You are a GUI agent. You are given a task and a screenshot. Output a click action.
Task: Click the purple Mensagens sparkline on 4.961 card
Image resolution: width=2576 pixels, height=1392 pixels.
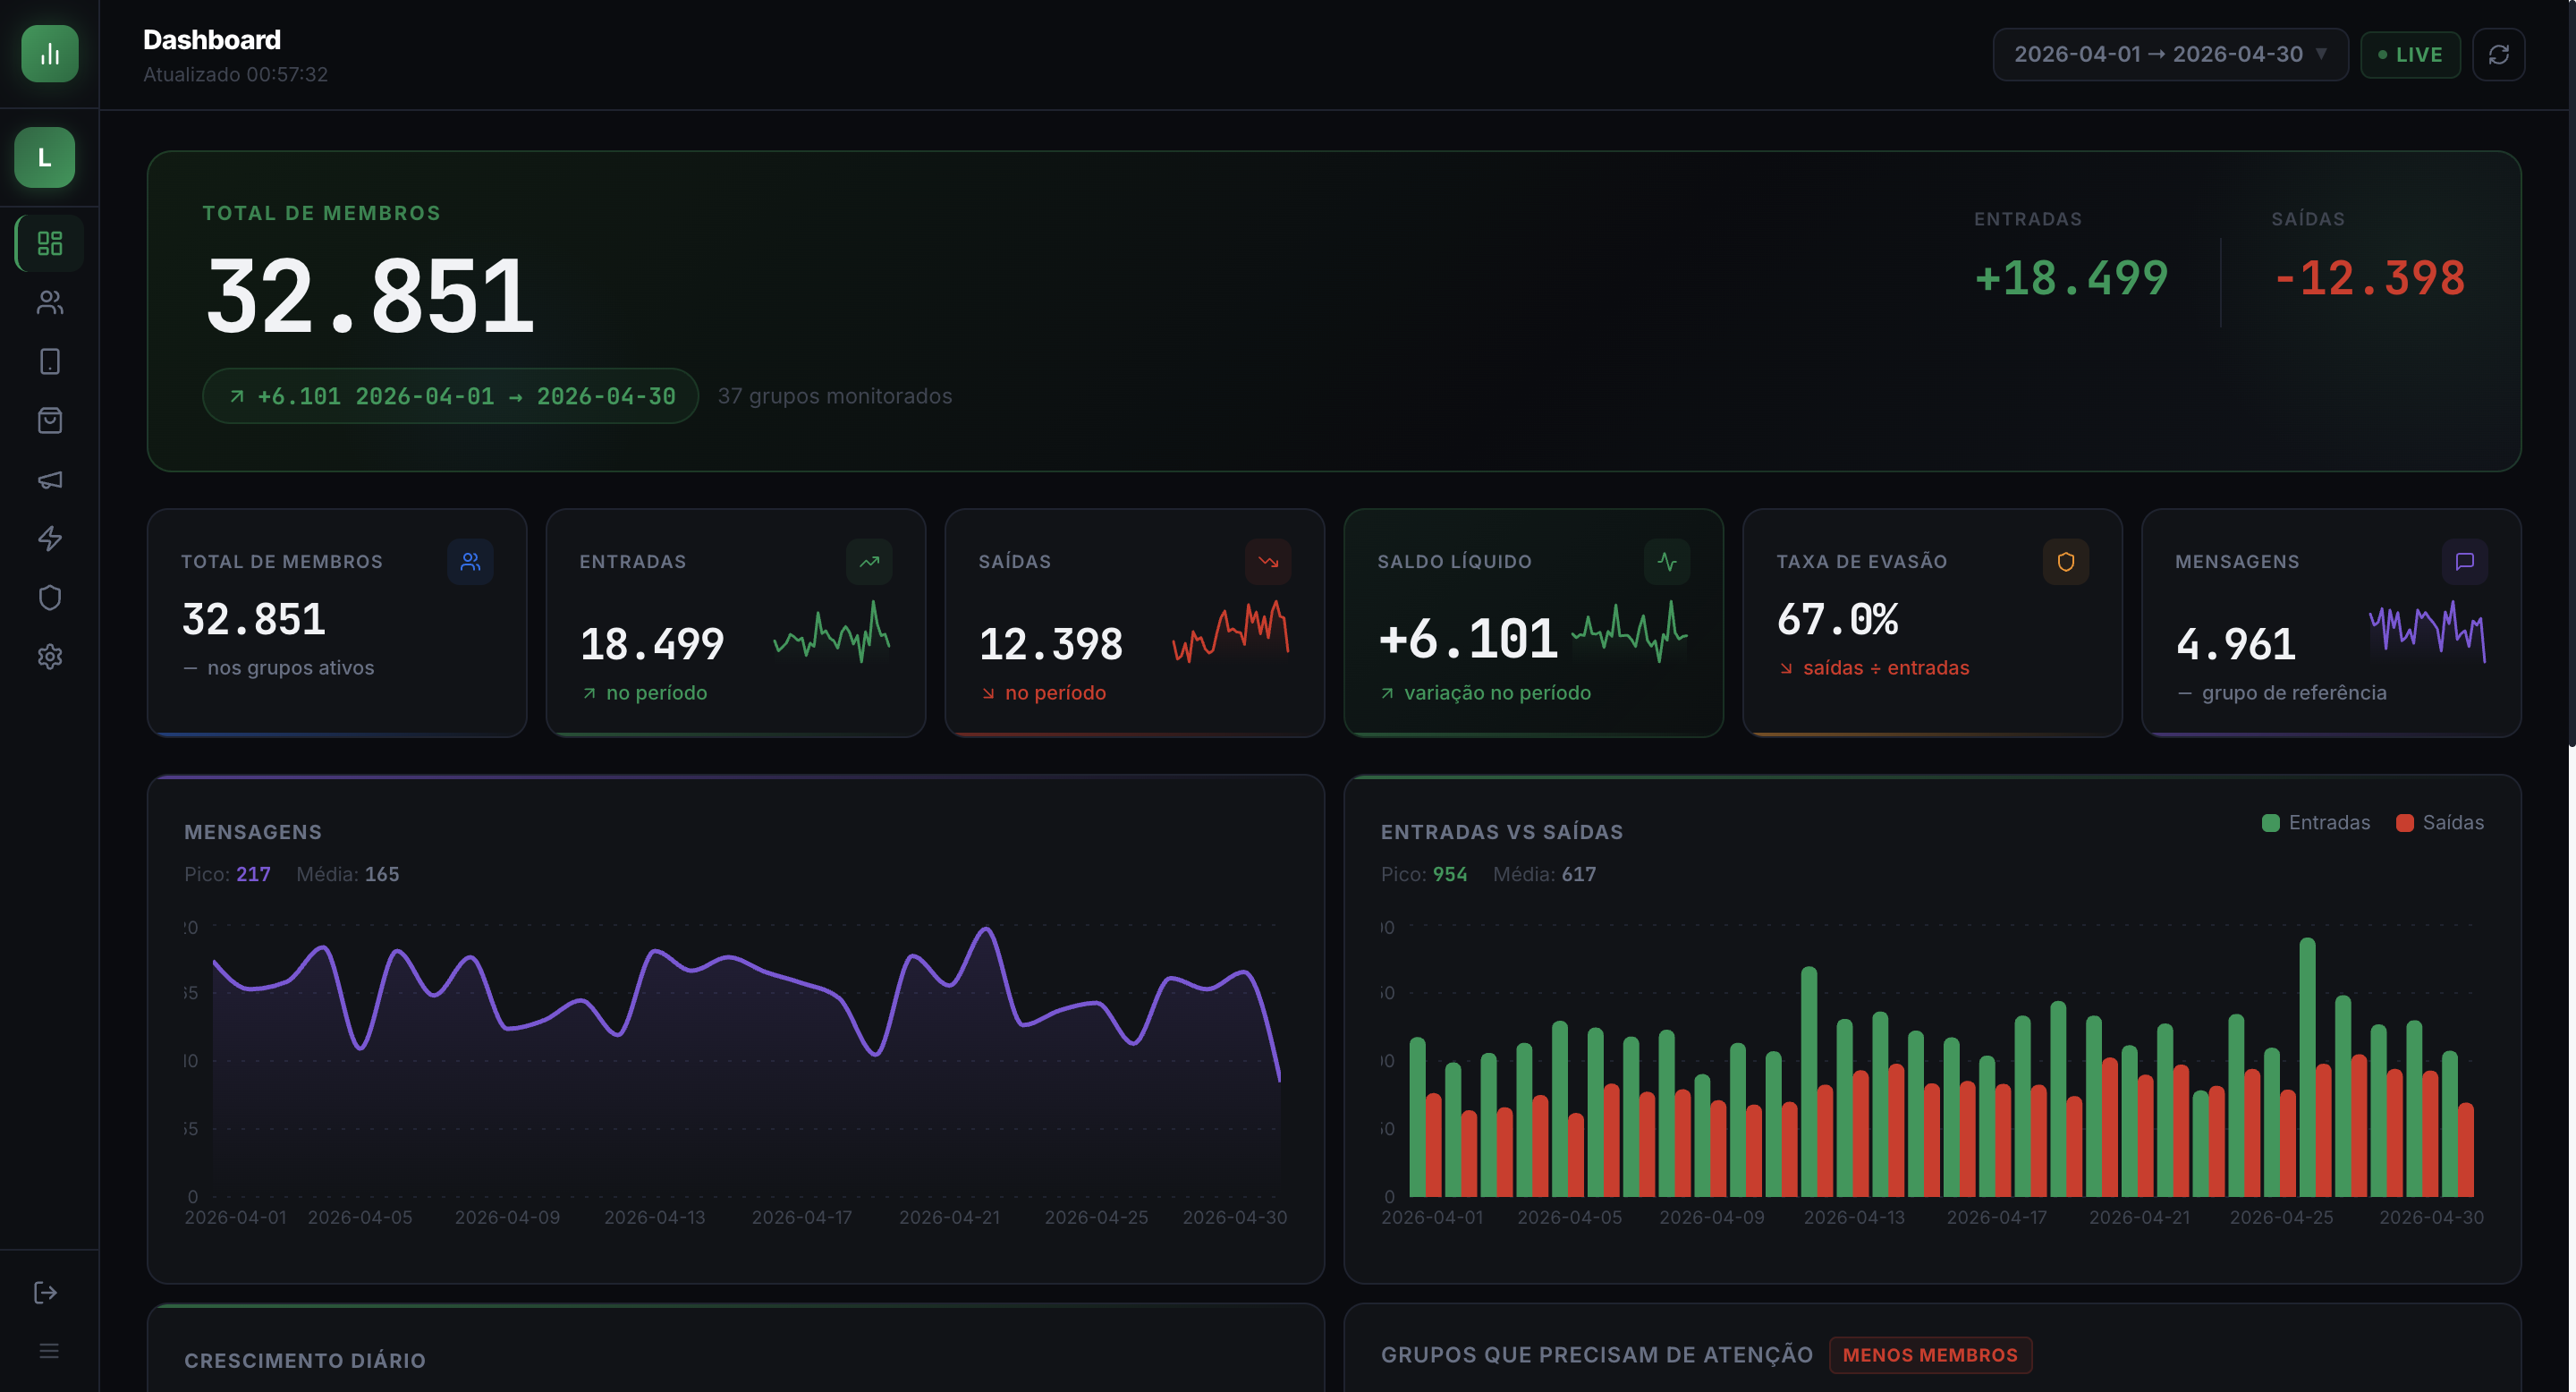pos(2427,631)
